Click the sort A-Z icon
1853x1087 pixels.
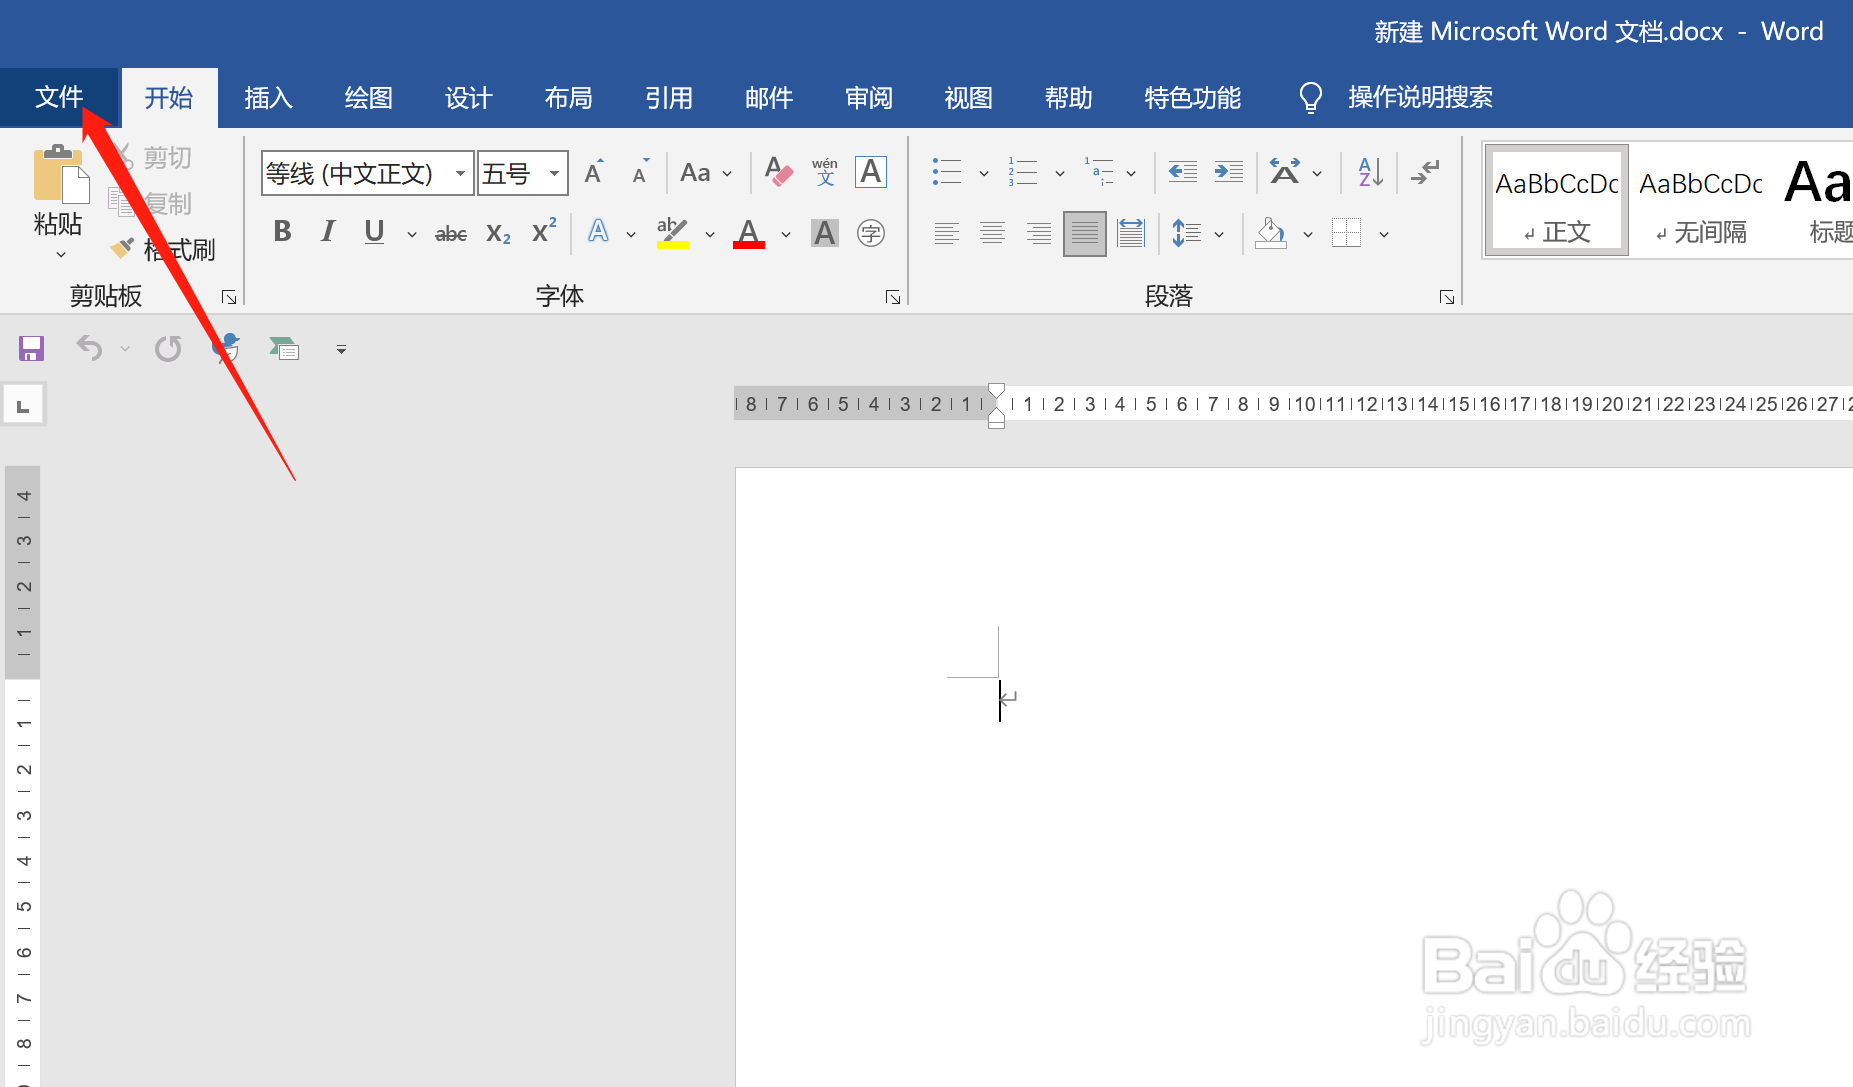[1371, 172]
